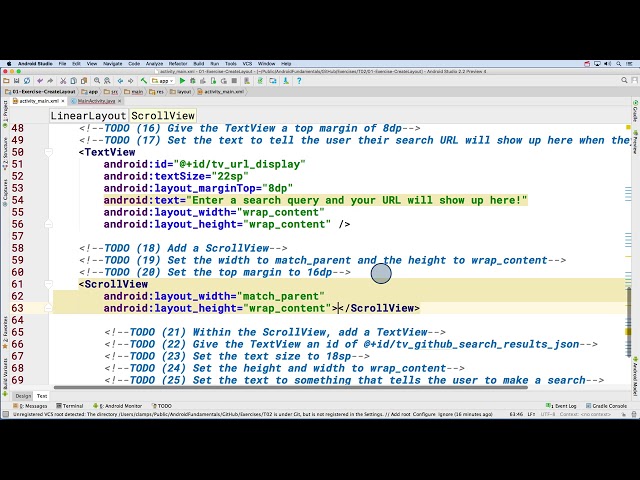Switch to the Design editor tab
The height and width of the screenshot is (480, 640).
point(23,396)
